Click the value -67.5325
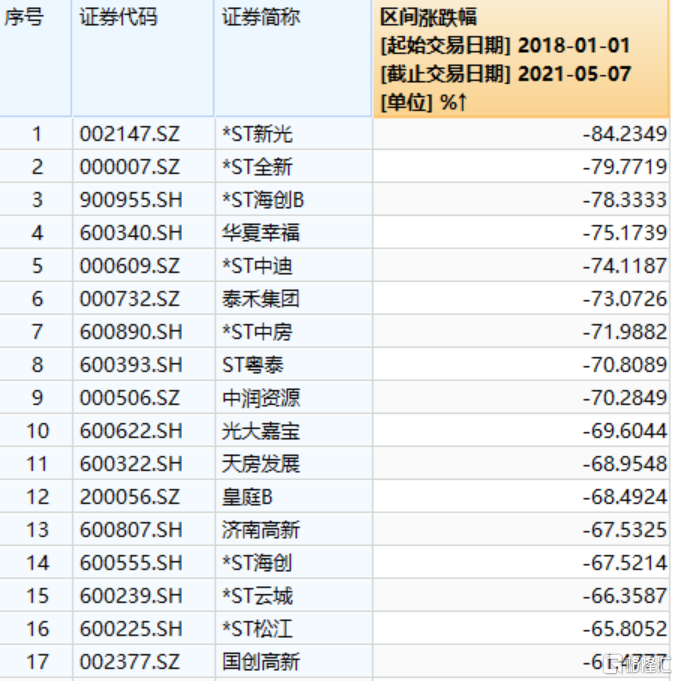 [625, 530]
